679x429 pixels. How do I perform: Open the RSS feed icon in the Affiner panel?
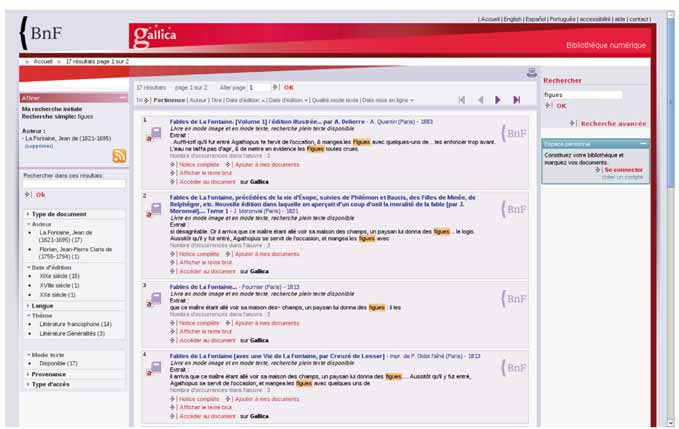coord(119,155)
